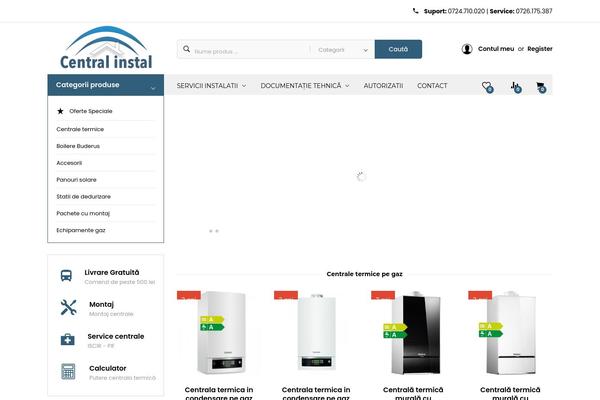The image size is (600, 400).
Task: Click the sale badge on black boiler product
Action: 383,295
